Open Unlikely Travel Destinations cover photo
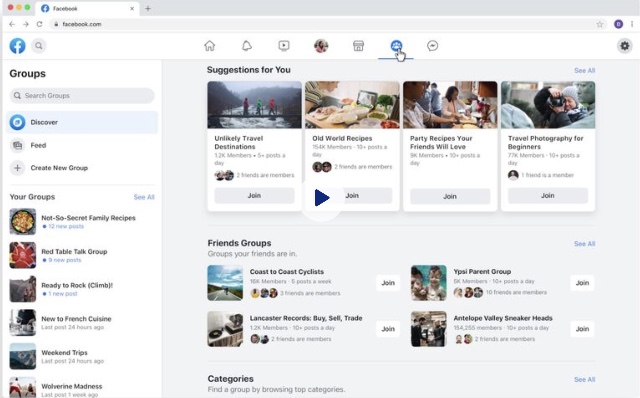The height and width of the screenshot is (398, 640). click(254, 105)
